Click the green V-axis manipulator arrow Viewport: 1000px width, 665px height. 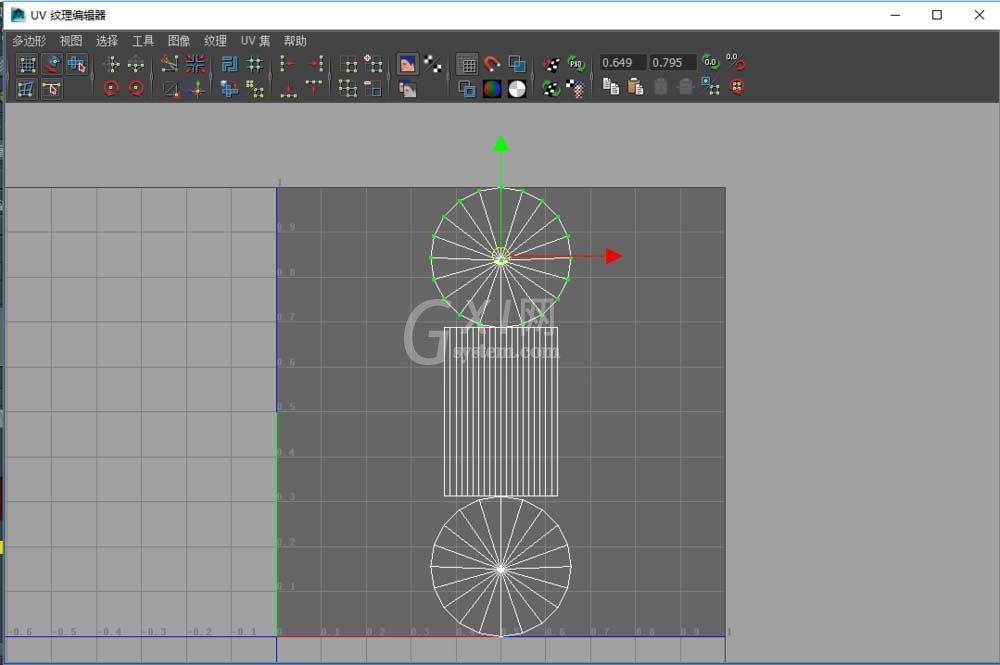501,143
